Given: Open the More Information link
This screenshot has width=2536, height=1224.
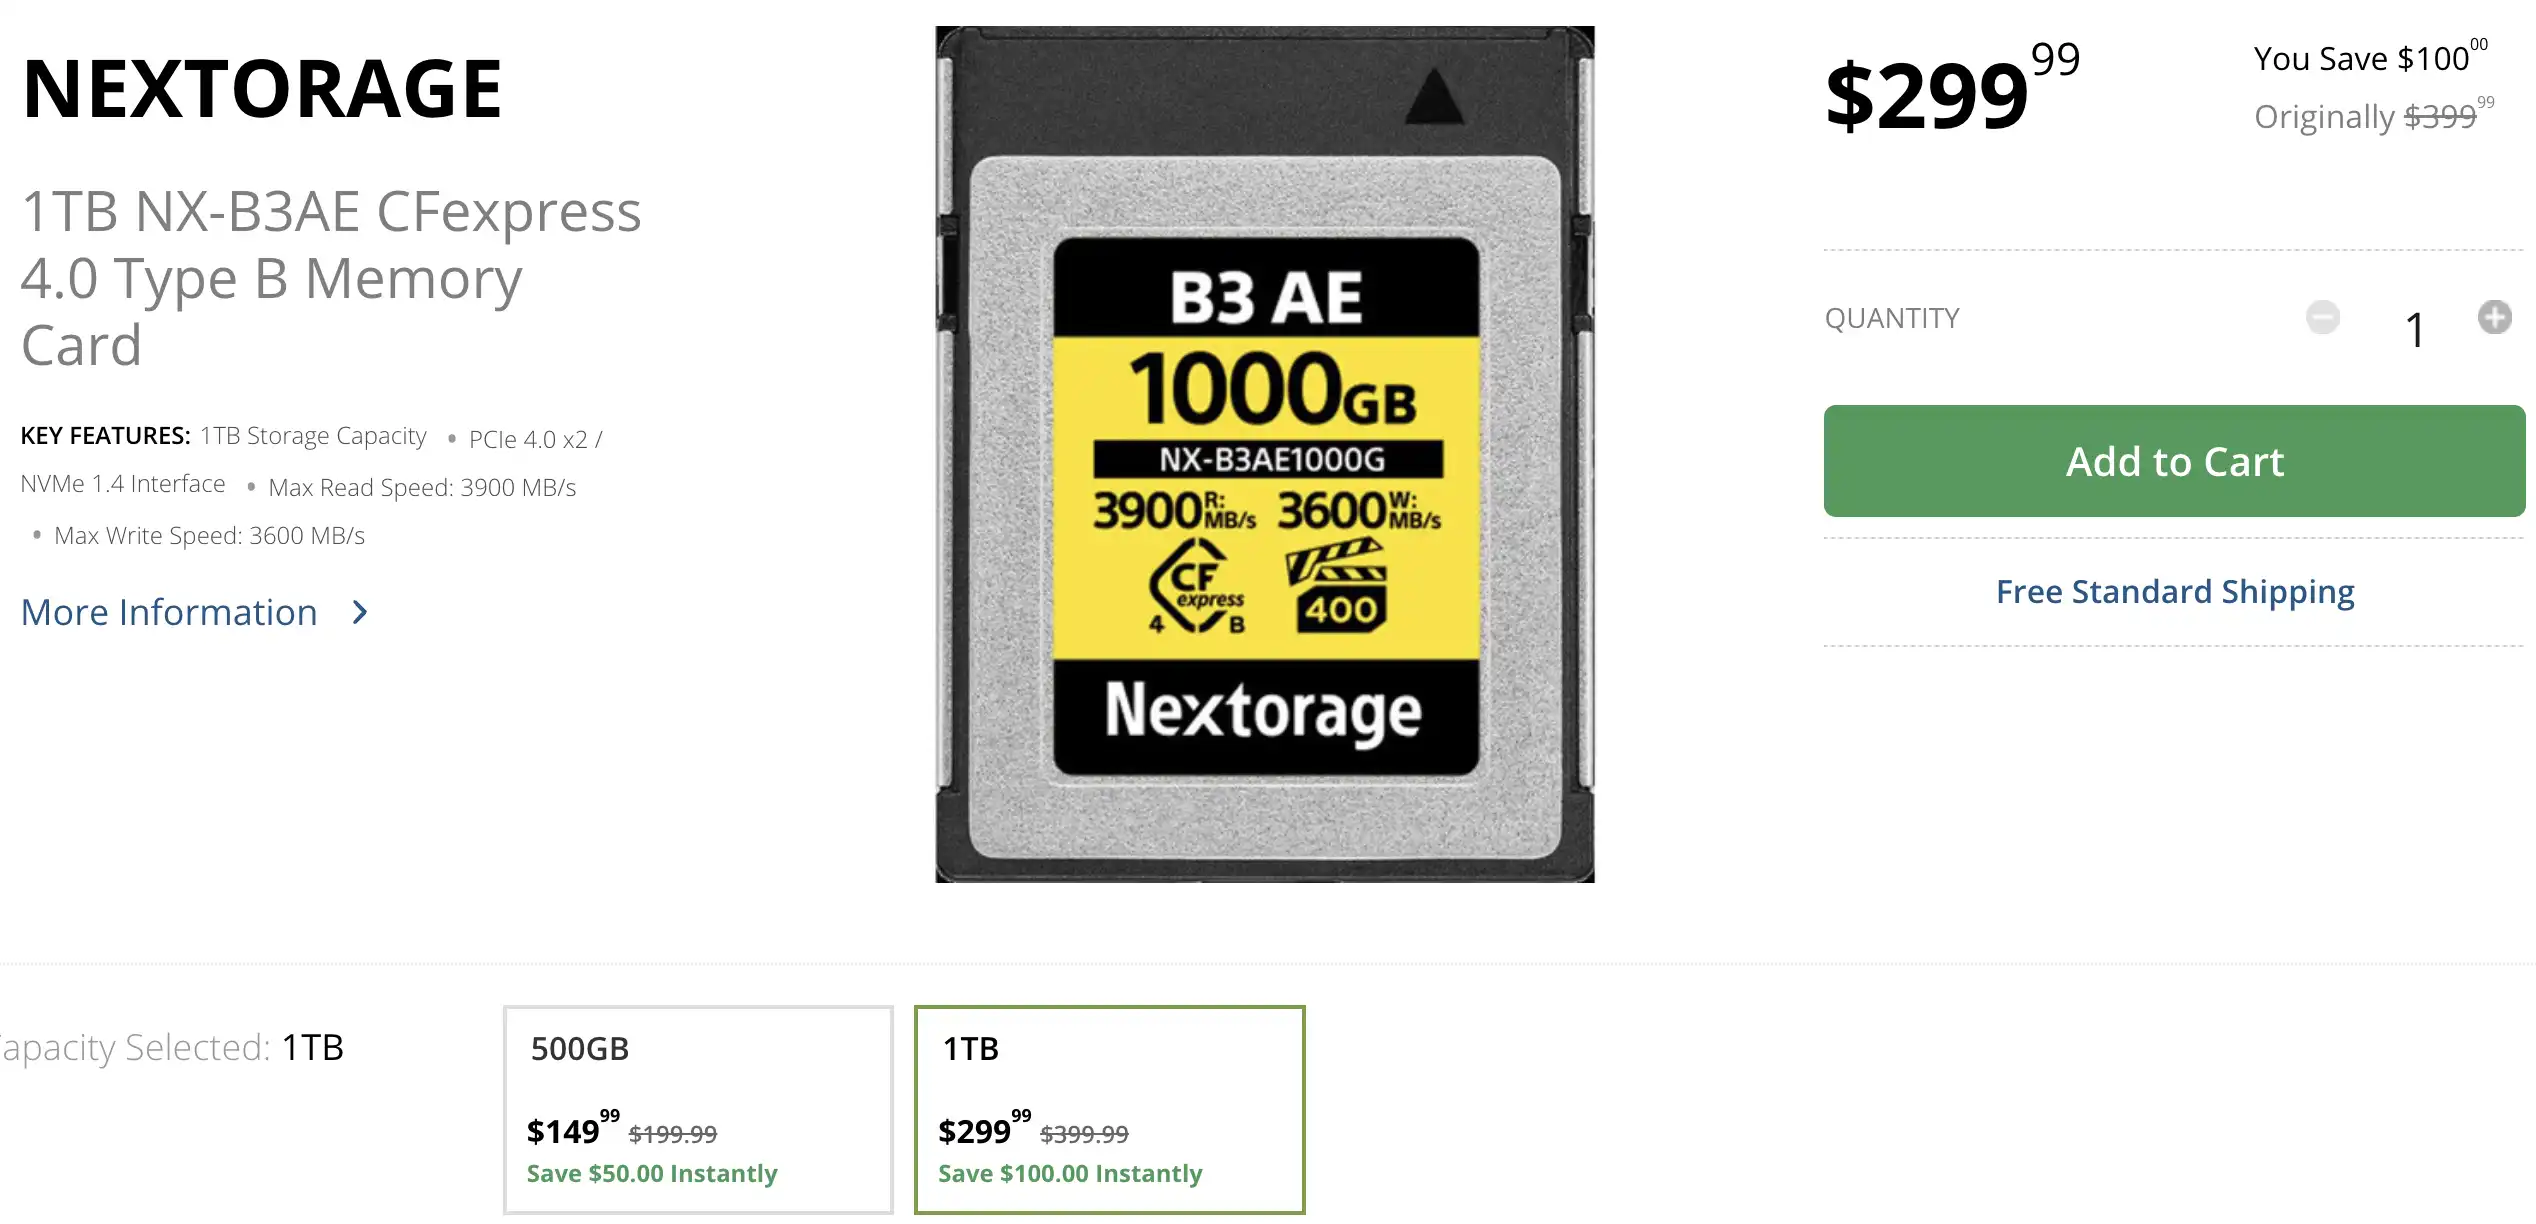Looking at the screenshot, I should [169, 612].
